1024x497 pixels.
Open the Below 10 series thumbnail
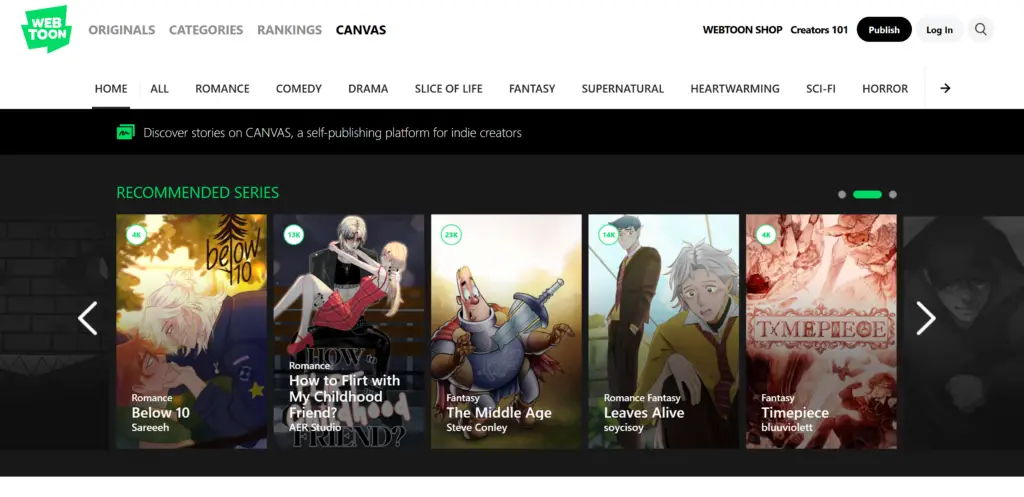click(x=191, y=330)
